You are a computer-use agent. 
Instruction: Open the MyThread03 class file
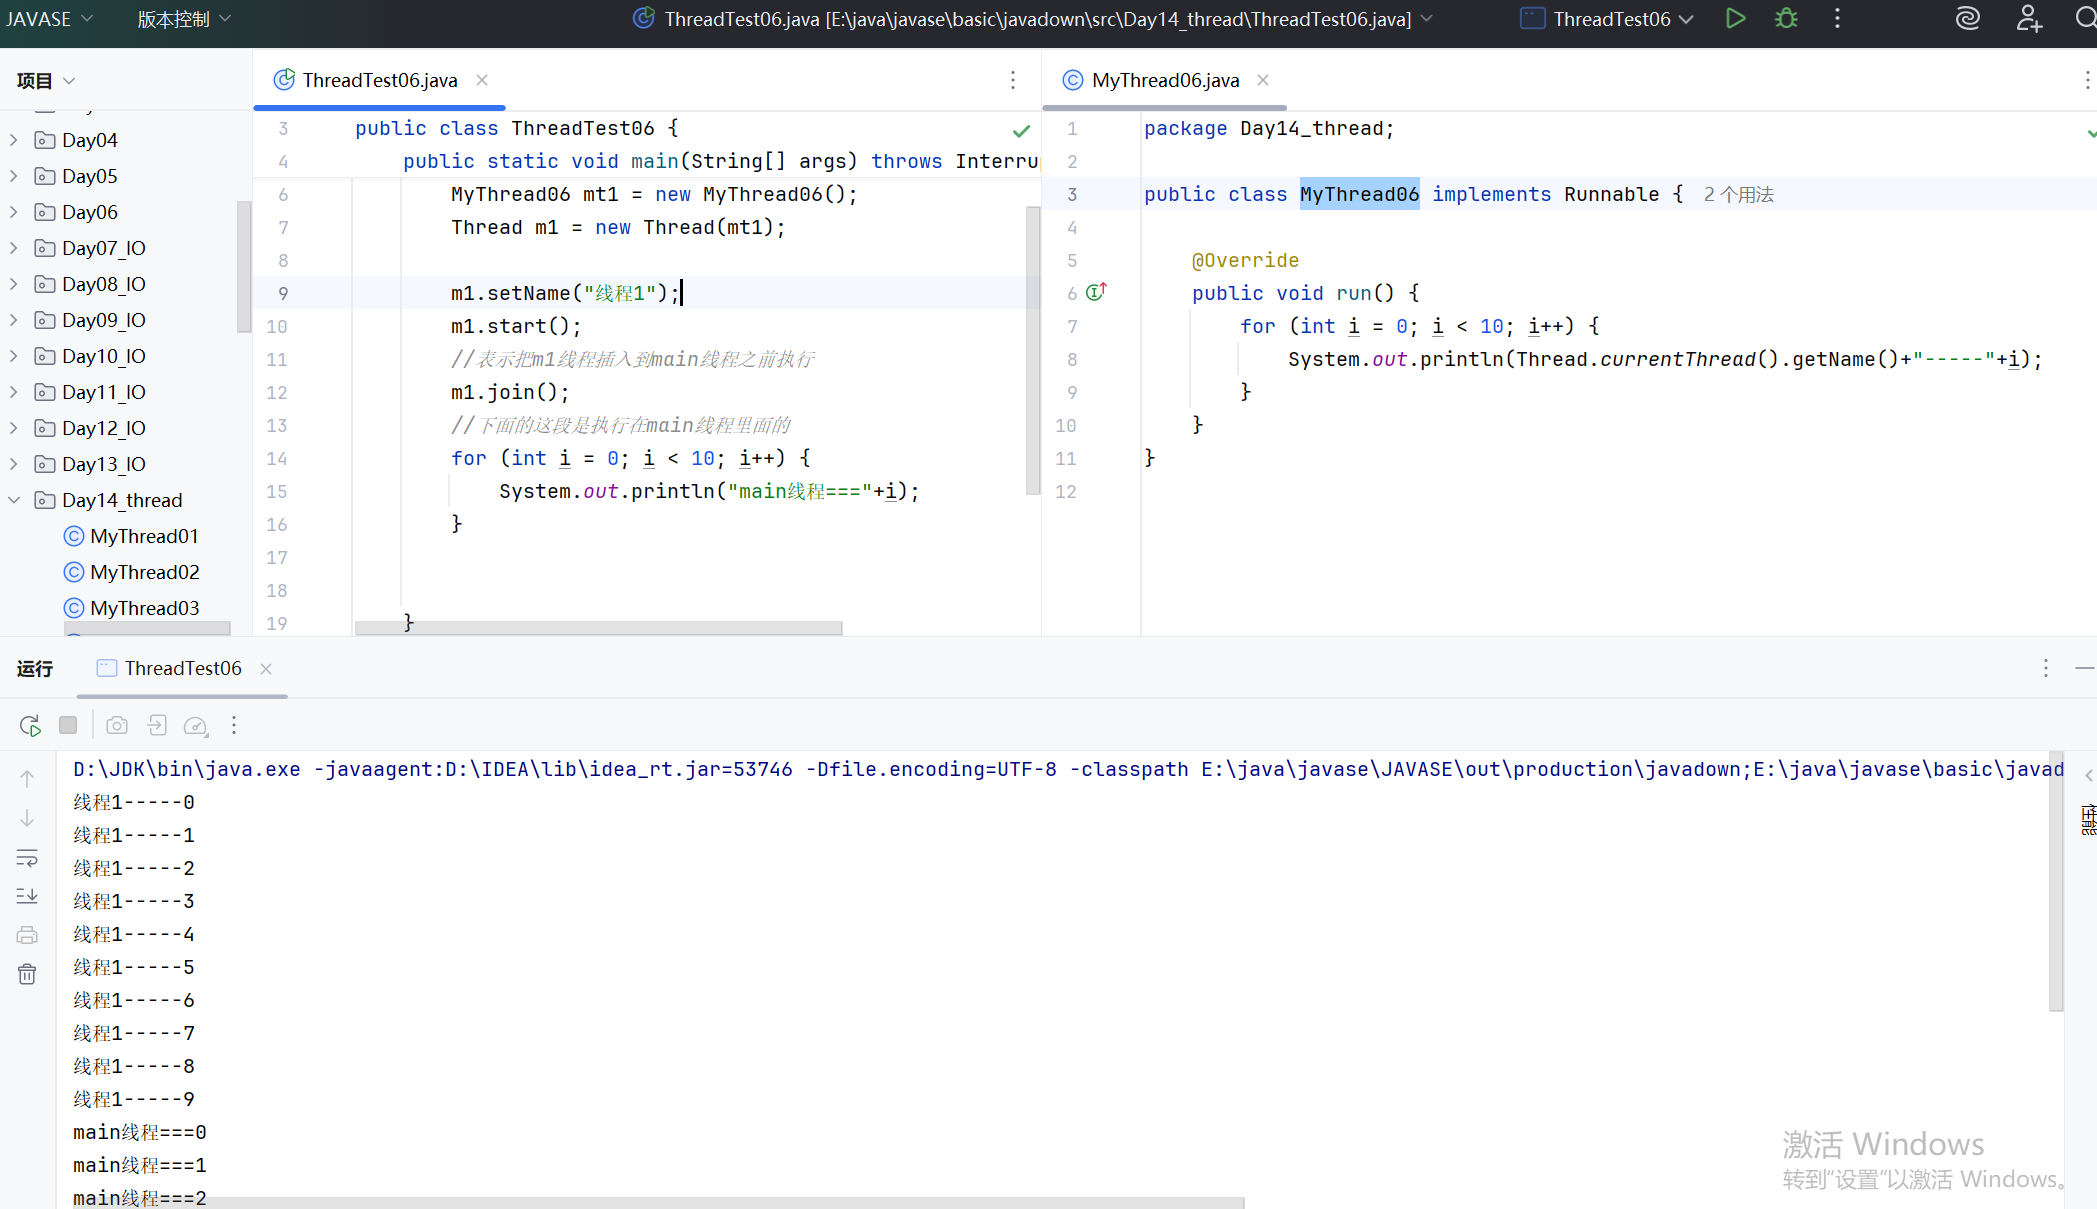[144, 608]
